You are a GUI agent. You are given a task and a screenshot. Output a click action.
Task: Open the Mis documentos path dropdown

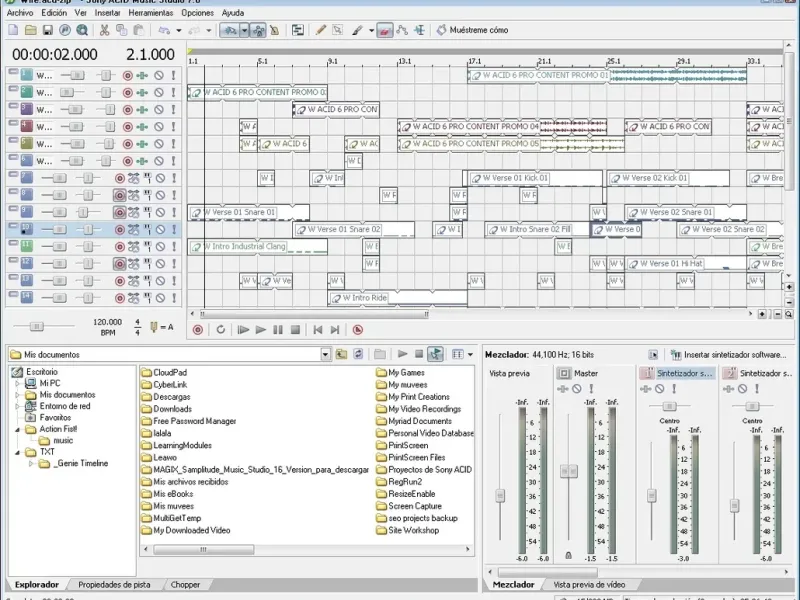coord(326,354)
